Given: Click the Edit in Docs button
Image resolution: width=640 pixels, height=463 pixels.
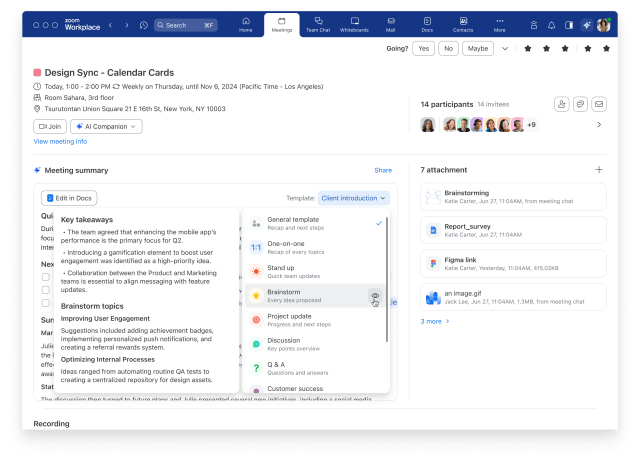Looking at the screenshot, I should click(x=69, y=199).
